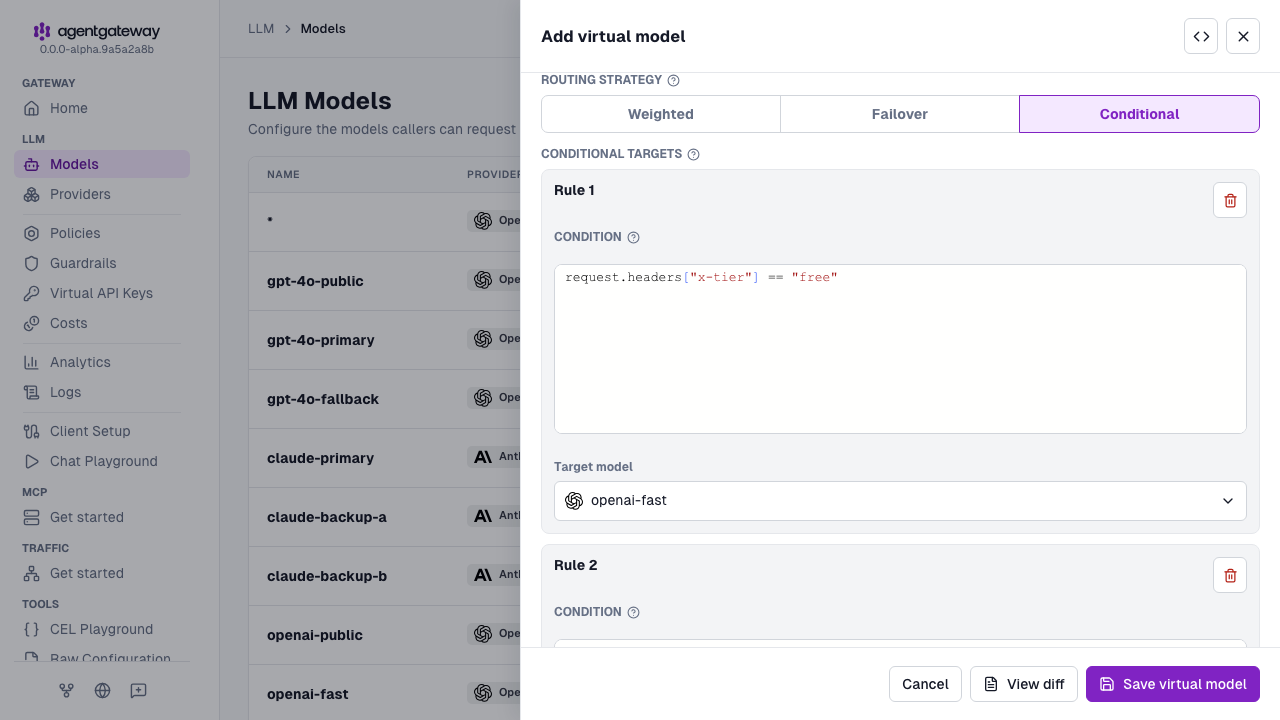
Task: Select gpt-4o-public model row
Action: 384,281
